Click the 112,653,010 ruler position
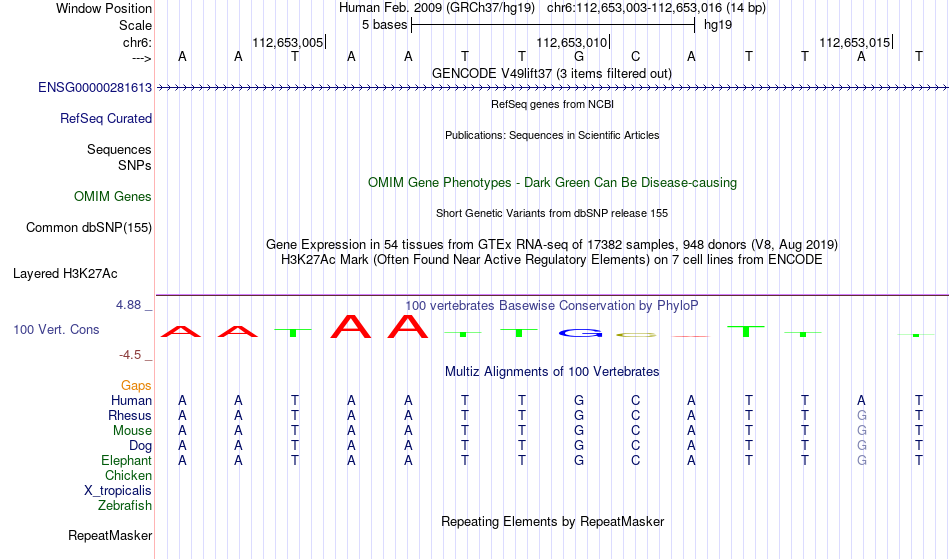 tap(571, 43)
